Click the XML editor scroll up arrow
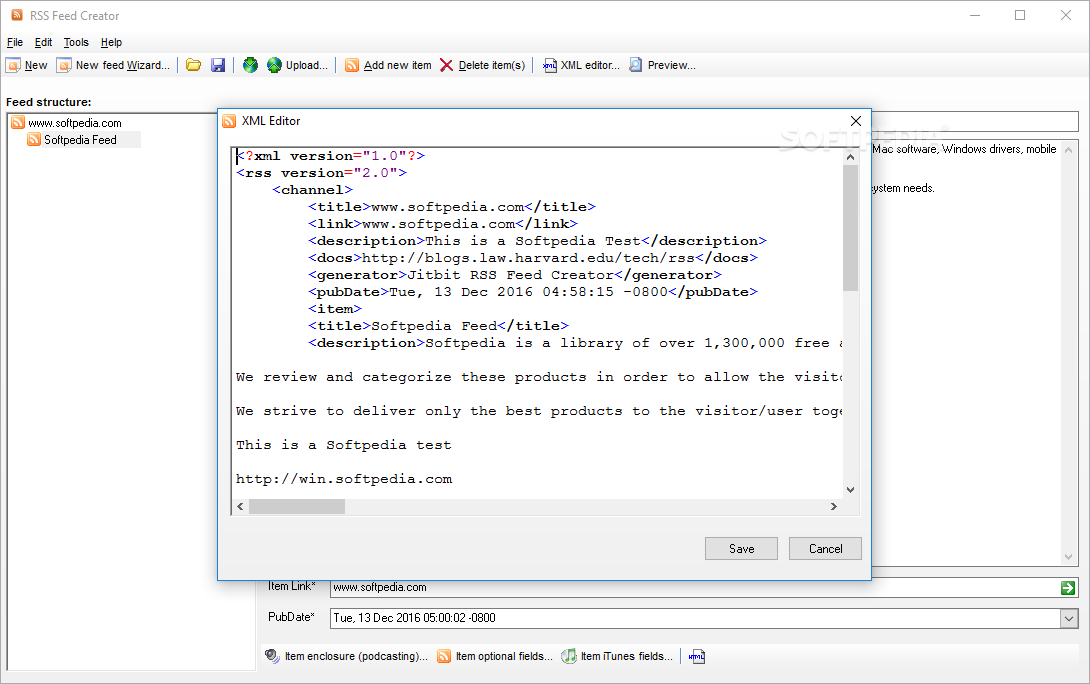This screenshot has width=1090, height=684. [x=850, y=157]
